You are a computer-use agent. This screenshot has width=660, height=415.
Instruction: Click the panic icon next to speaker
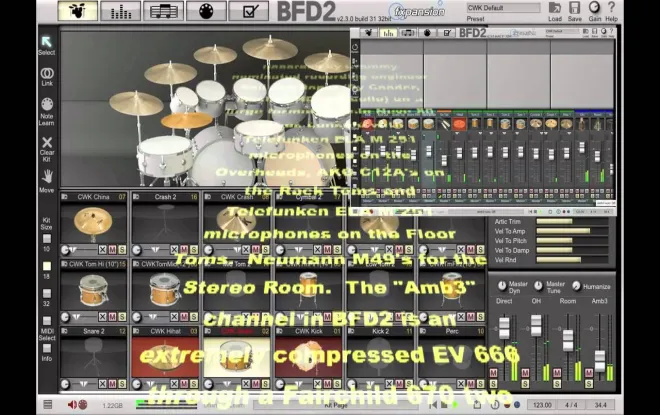[83, 405]
